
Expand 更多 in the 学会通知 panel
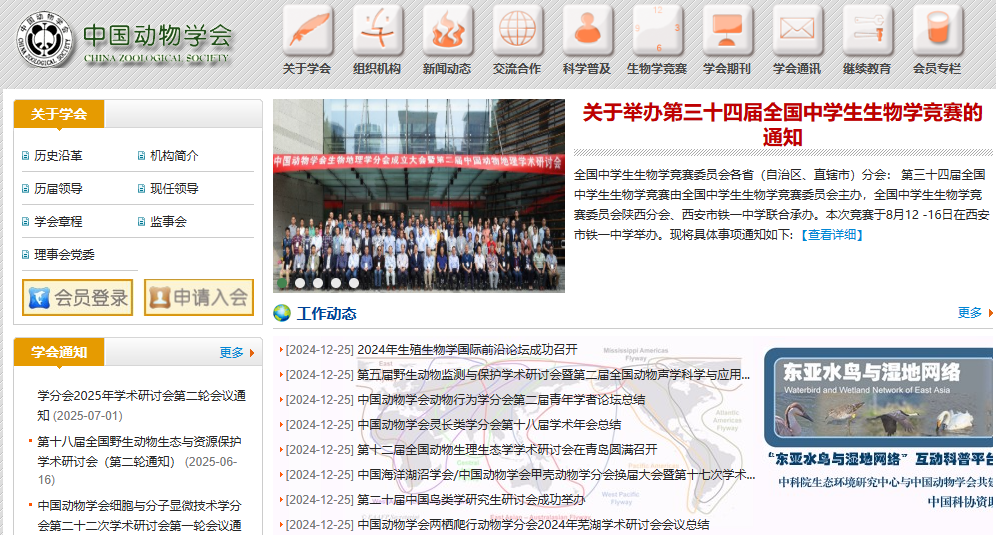pos(232,352)
